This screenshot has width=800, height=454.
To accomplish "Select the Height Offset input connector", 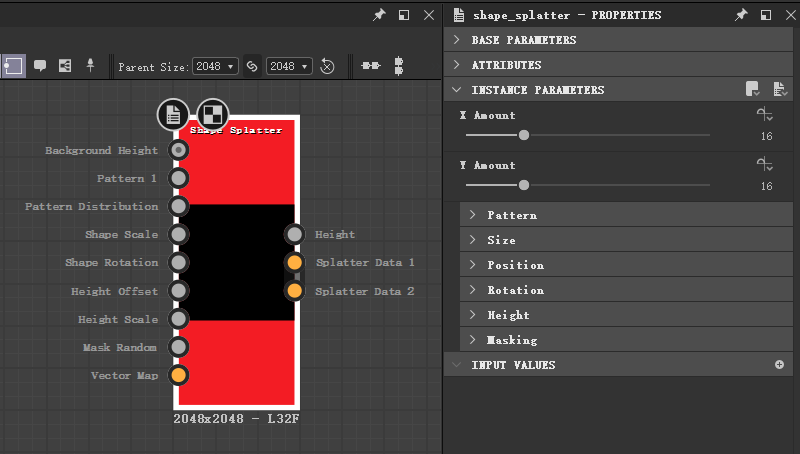I will tap(179, 291).
